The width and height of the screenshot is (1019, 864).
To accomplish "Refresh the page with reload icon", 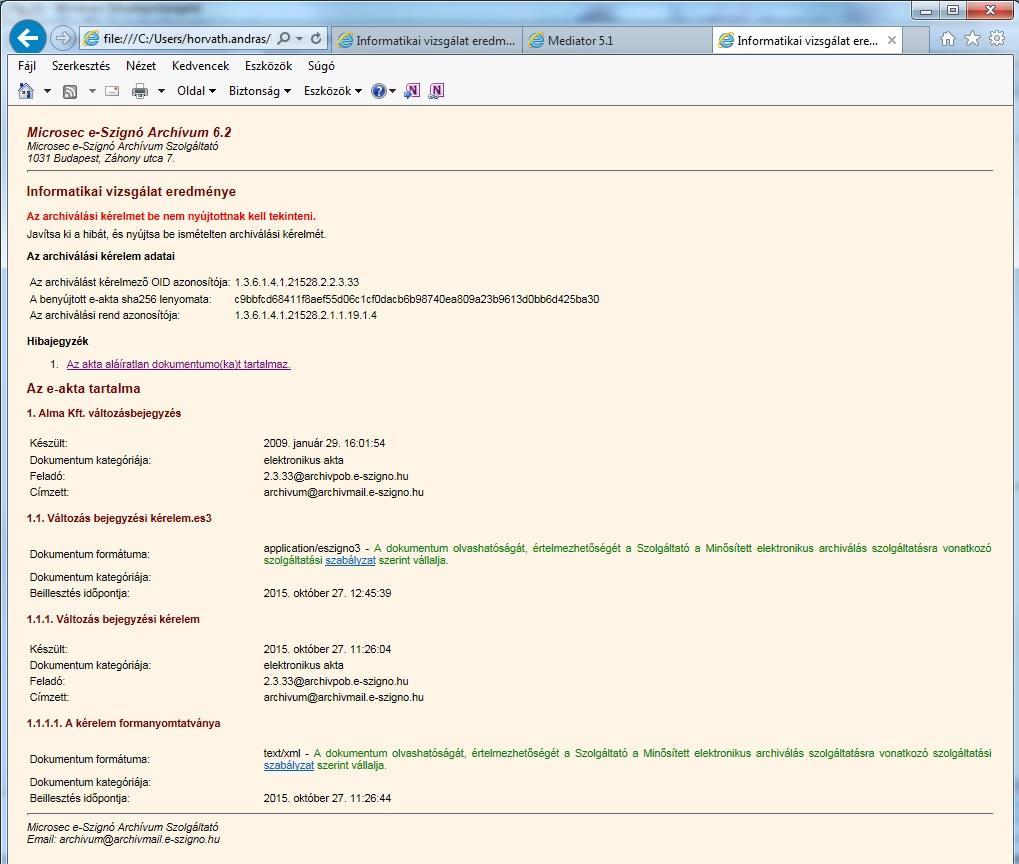I will (x=316, y=39).
